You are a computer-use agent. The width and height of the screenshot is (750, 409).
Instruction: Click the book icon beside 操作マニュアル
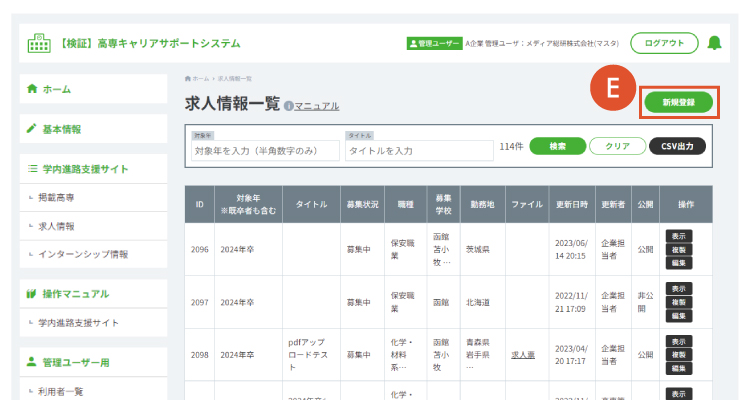point(32,293)
